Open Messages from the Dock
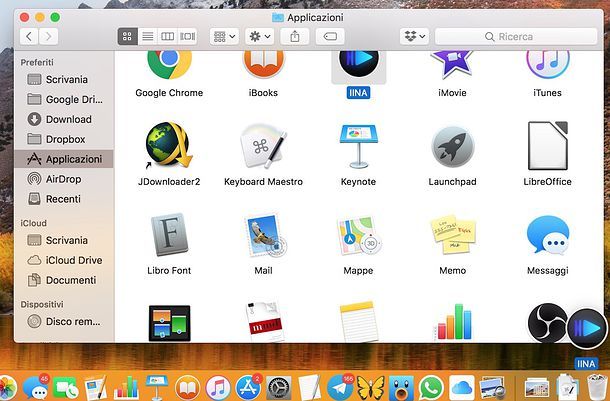 (35, 388)
